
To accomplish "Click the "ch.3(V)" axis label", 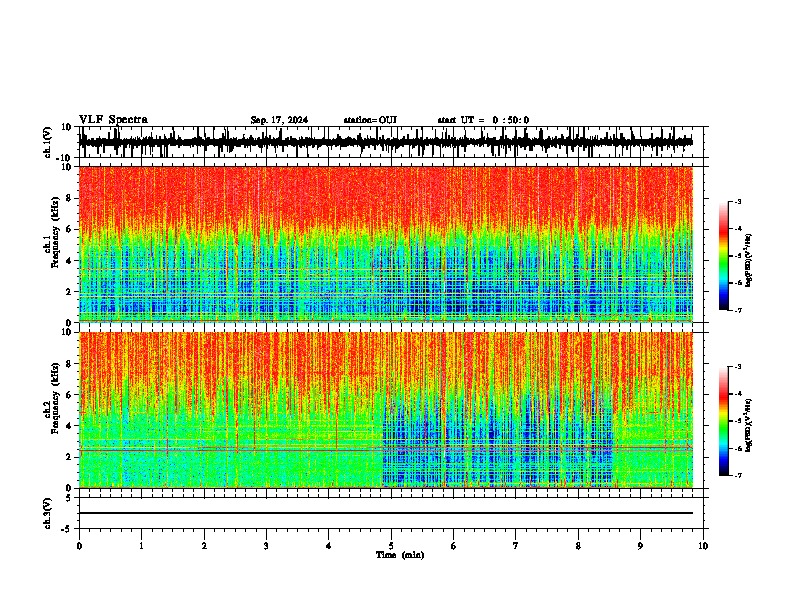I will [47, 513].
